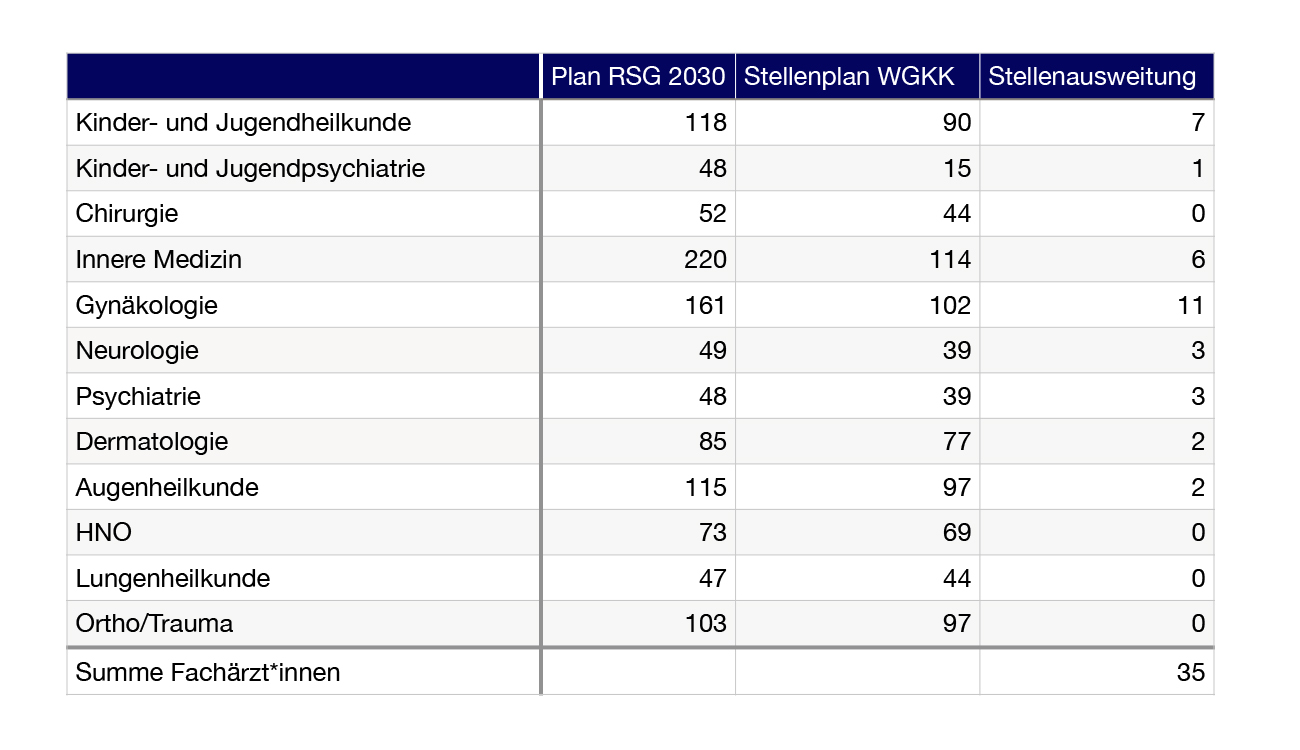Image resolution: width=1300 pixels, height=750 pixels.
Task: Select the Innere Medizin value 220
Action: coord(703,260)
